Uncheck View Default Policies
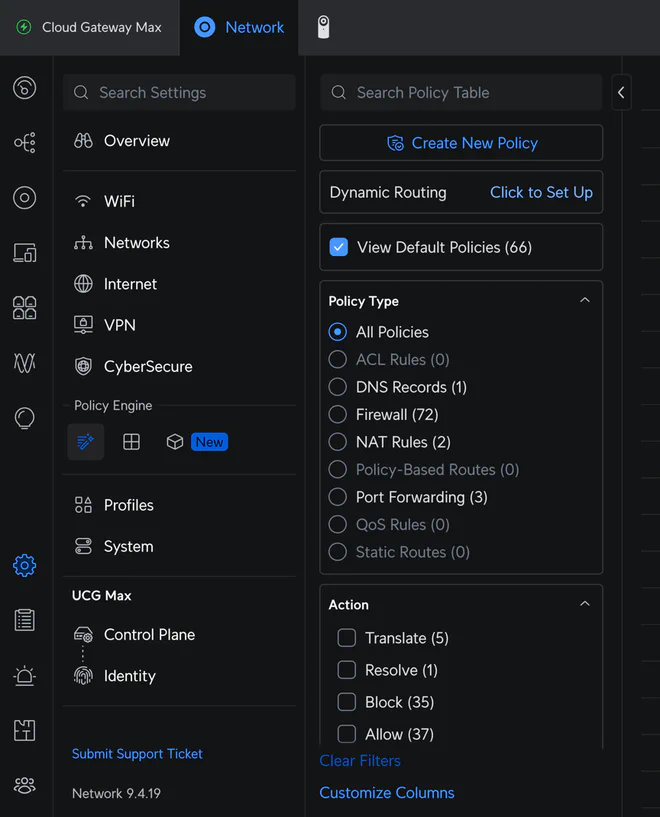The height and width of the screenshot is (817, 660). [339, 247]
